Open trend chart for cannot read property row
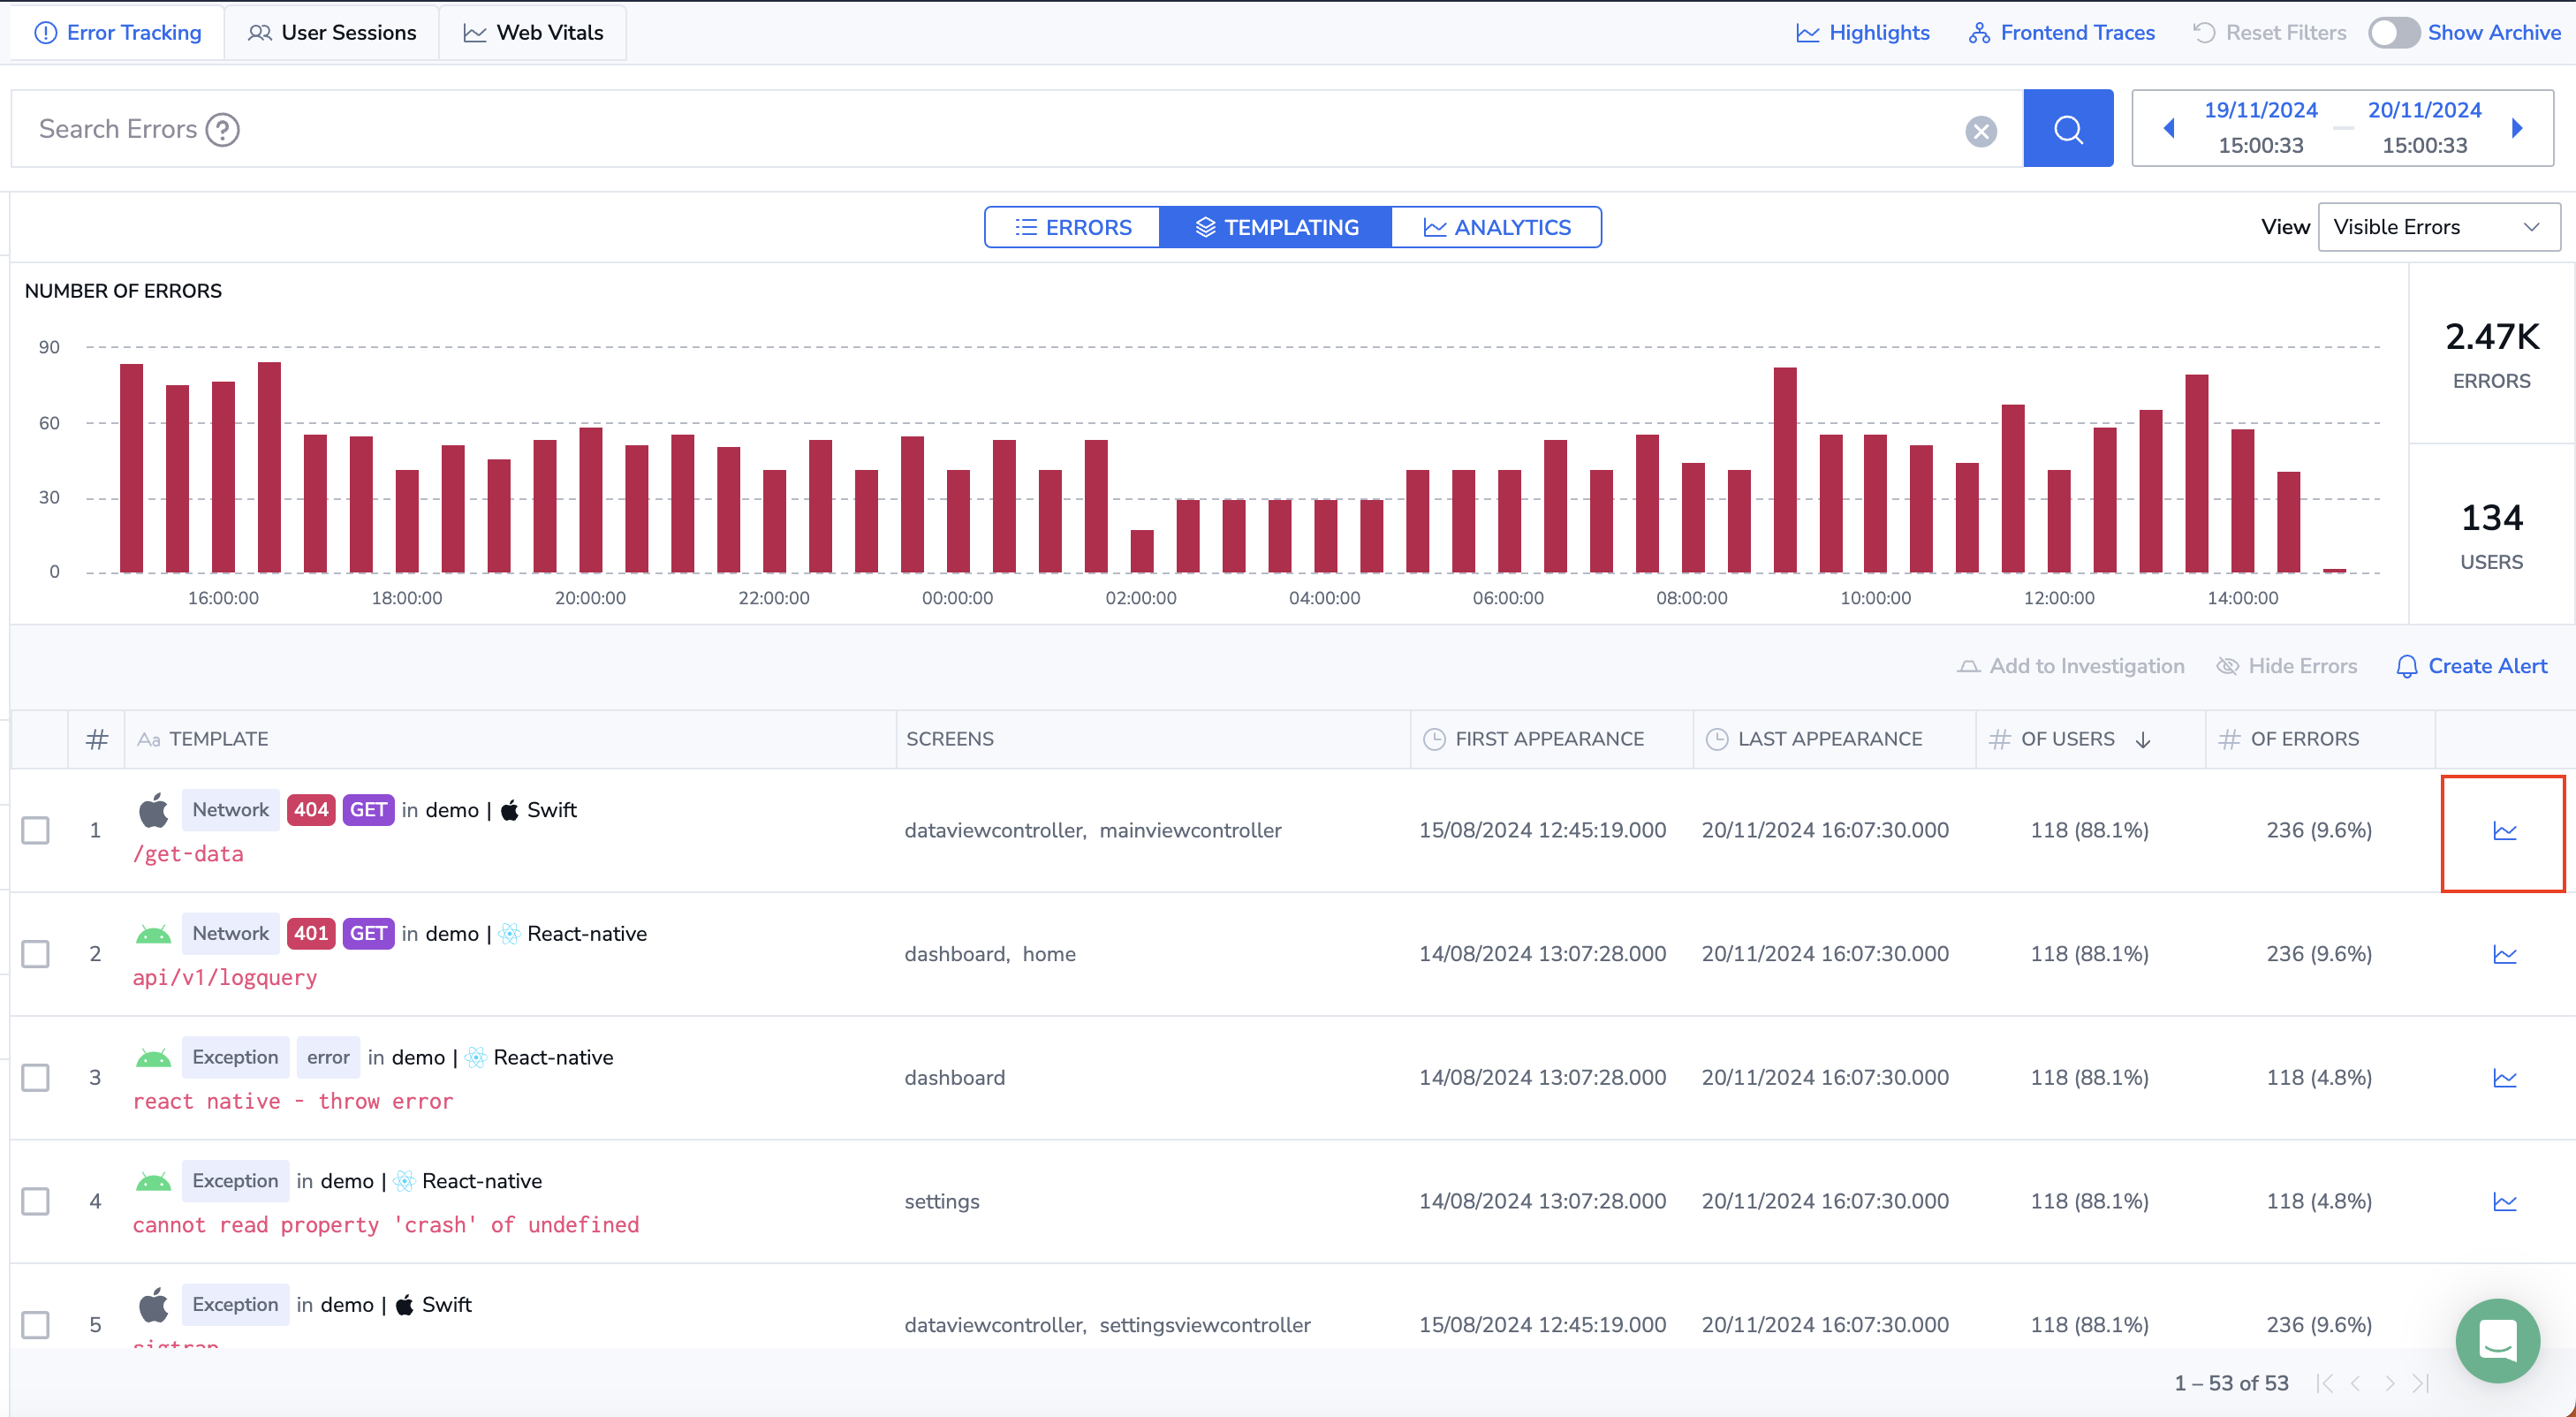The width and height of the screenshot is (2576, 1417). pyautogui.click(x=2503, y=1201)
